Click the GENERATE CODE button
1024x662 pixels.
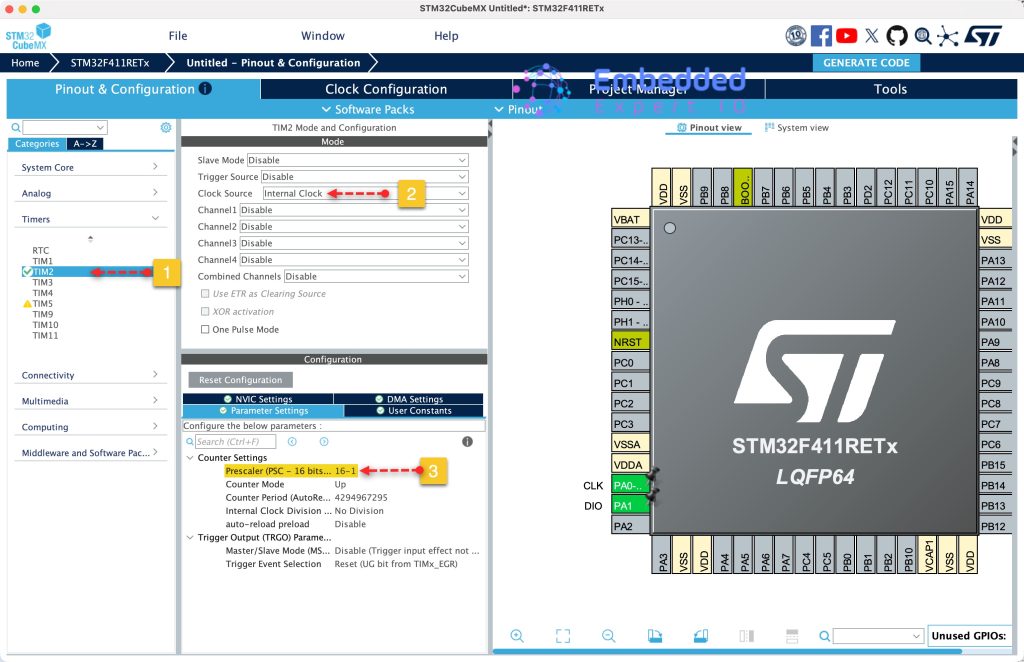866,62
